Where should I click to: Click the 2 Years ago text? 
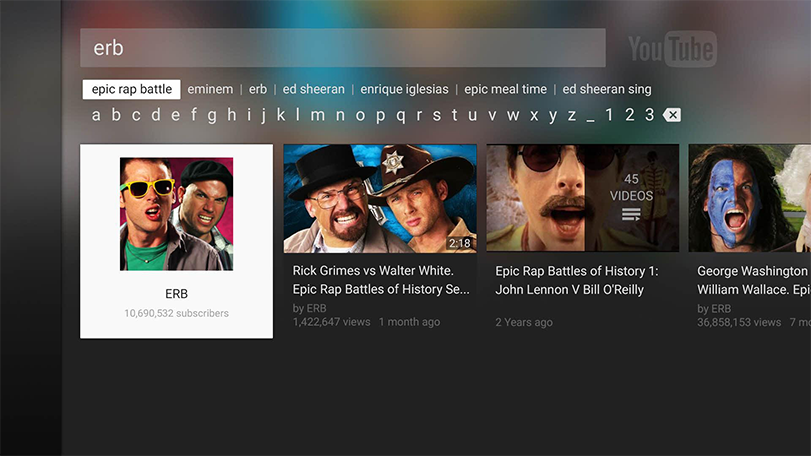524,322
